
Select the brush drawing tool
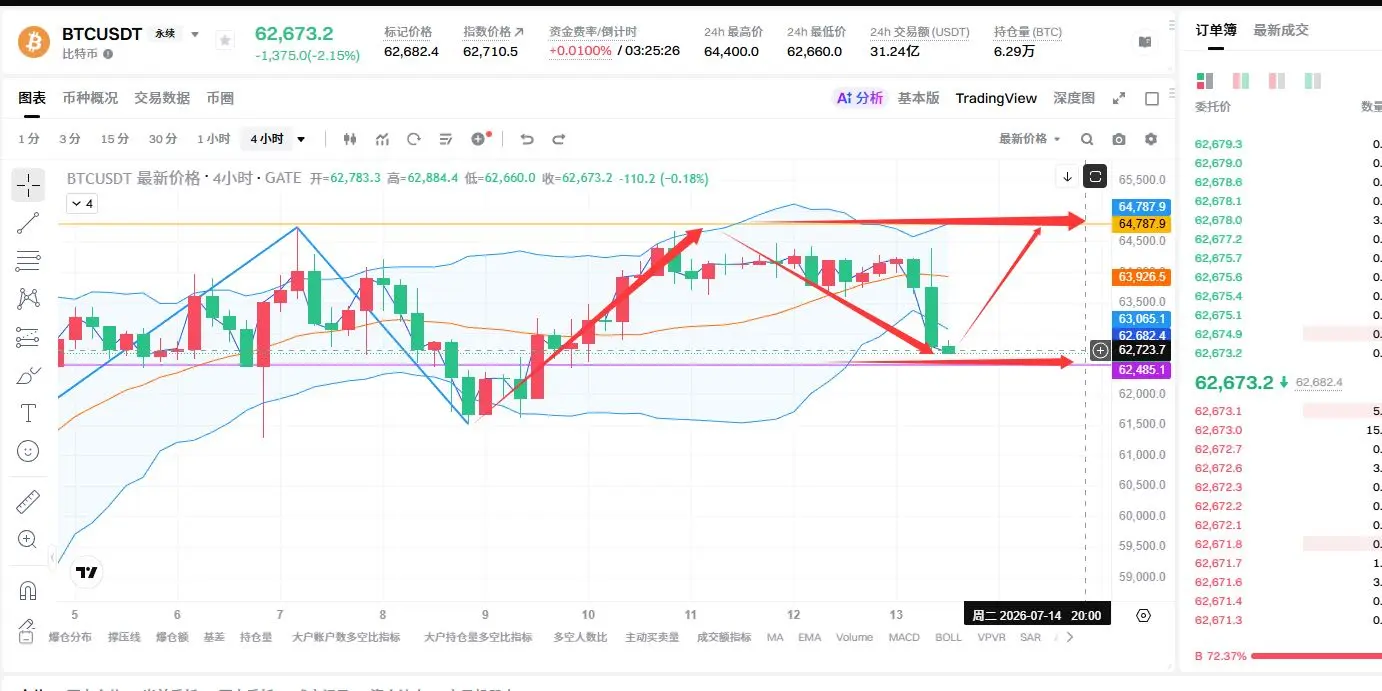(x=29, y=376)
